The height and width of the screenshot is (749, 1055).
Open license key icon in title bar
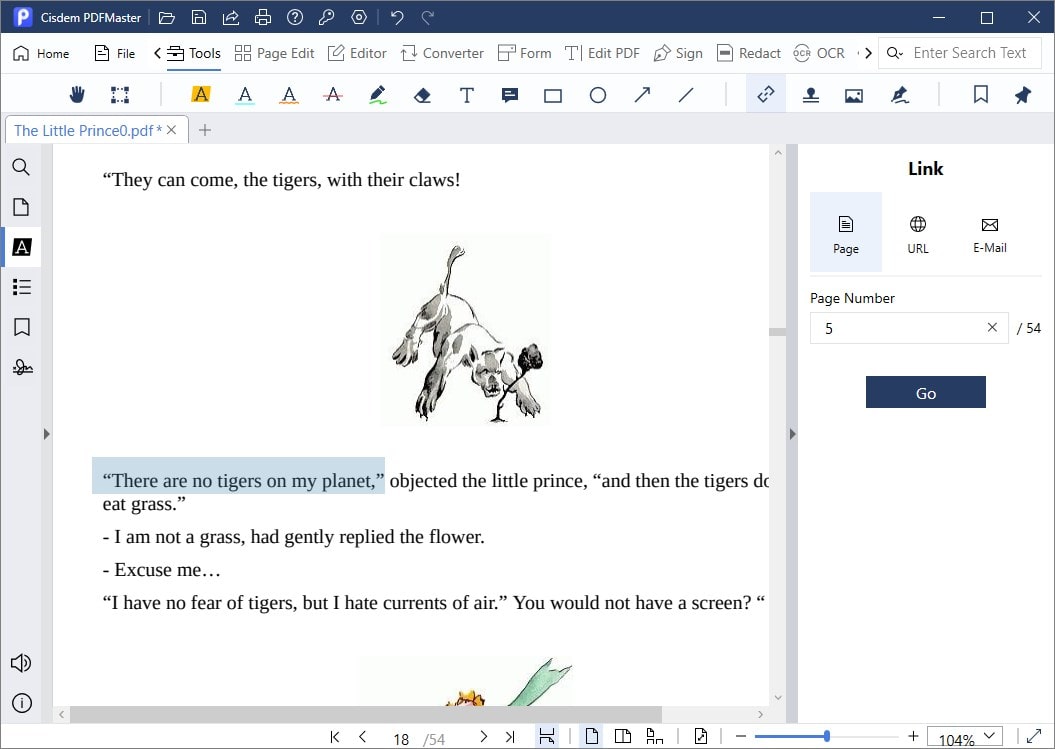click(x=327, y=17)
